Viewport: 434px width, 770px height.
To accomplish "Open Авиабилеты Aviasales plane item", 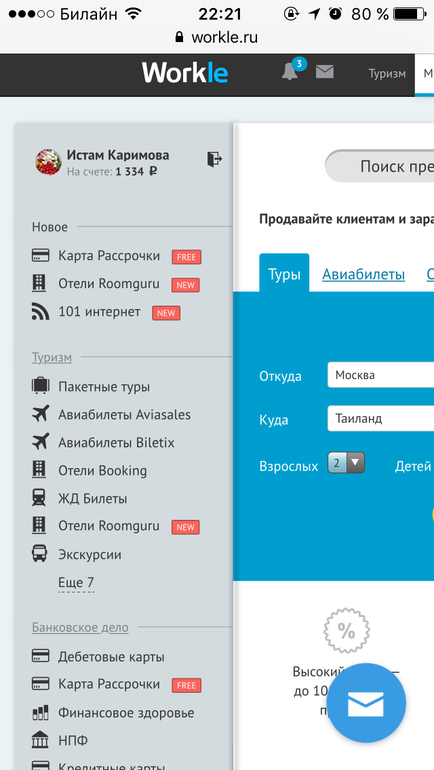I will point(111,414).
